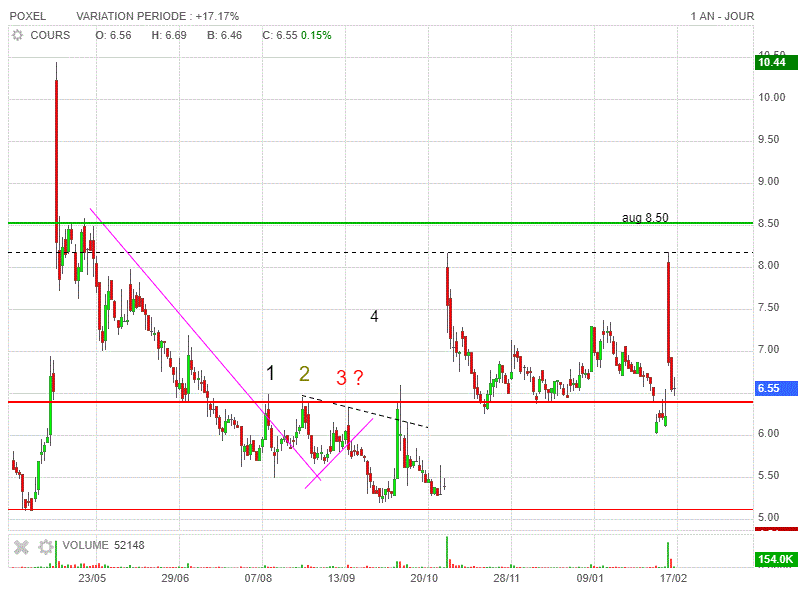
Task: Click the green 10.44 price tag
Action: point(776,63)
